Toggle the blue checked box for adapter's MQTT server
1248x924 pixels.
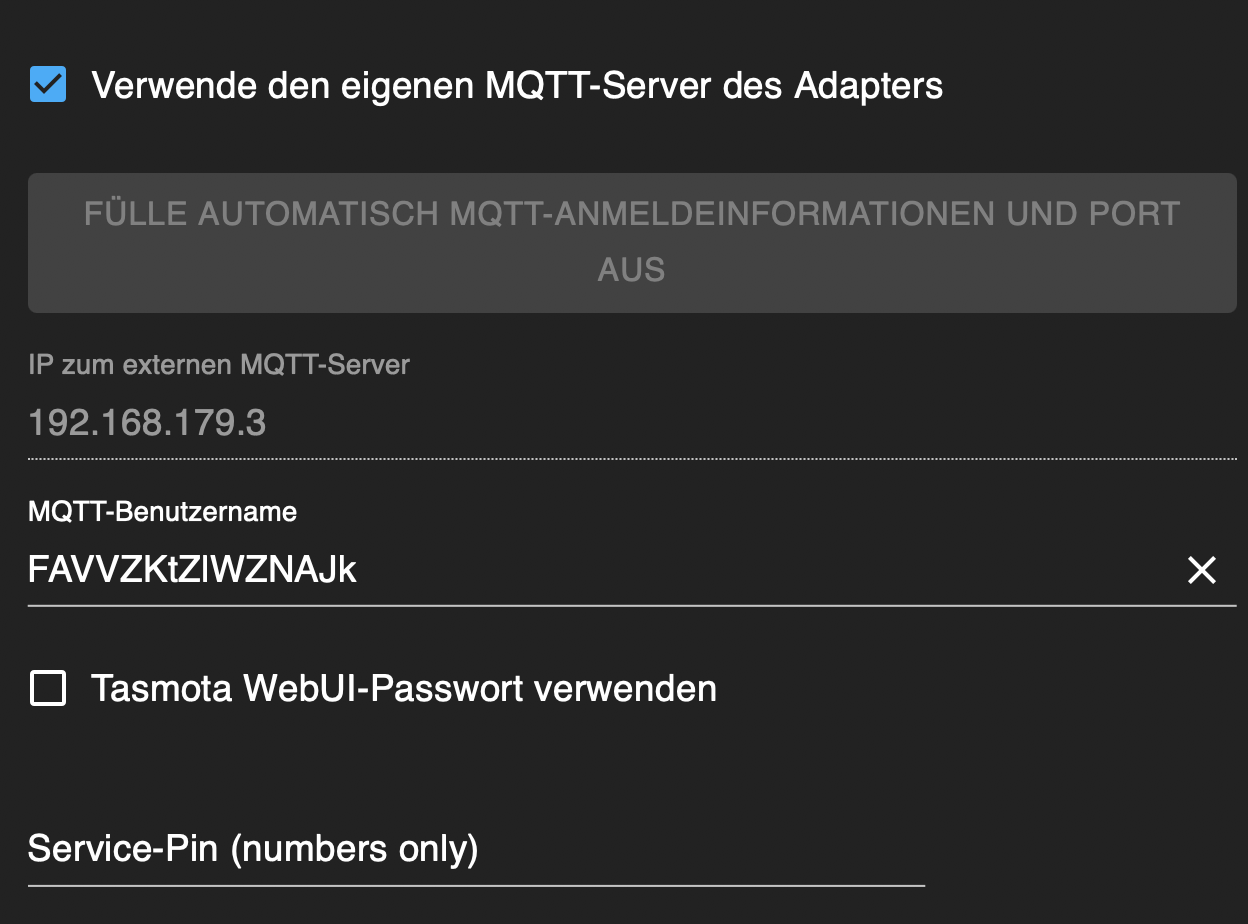48,85
